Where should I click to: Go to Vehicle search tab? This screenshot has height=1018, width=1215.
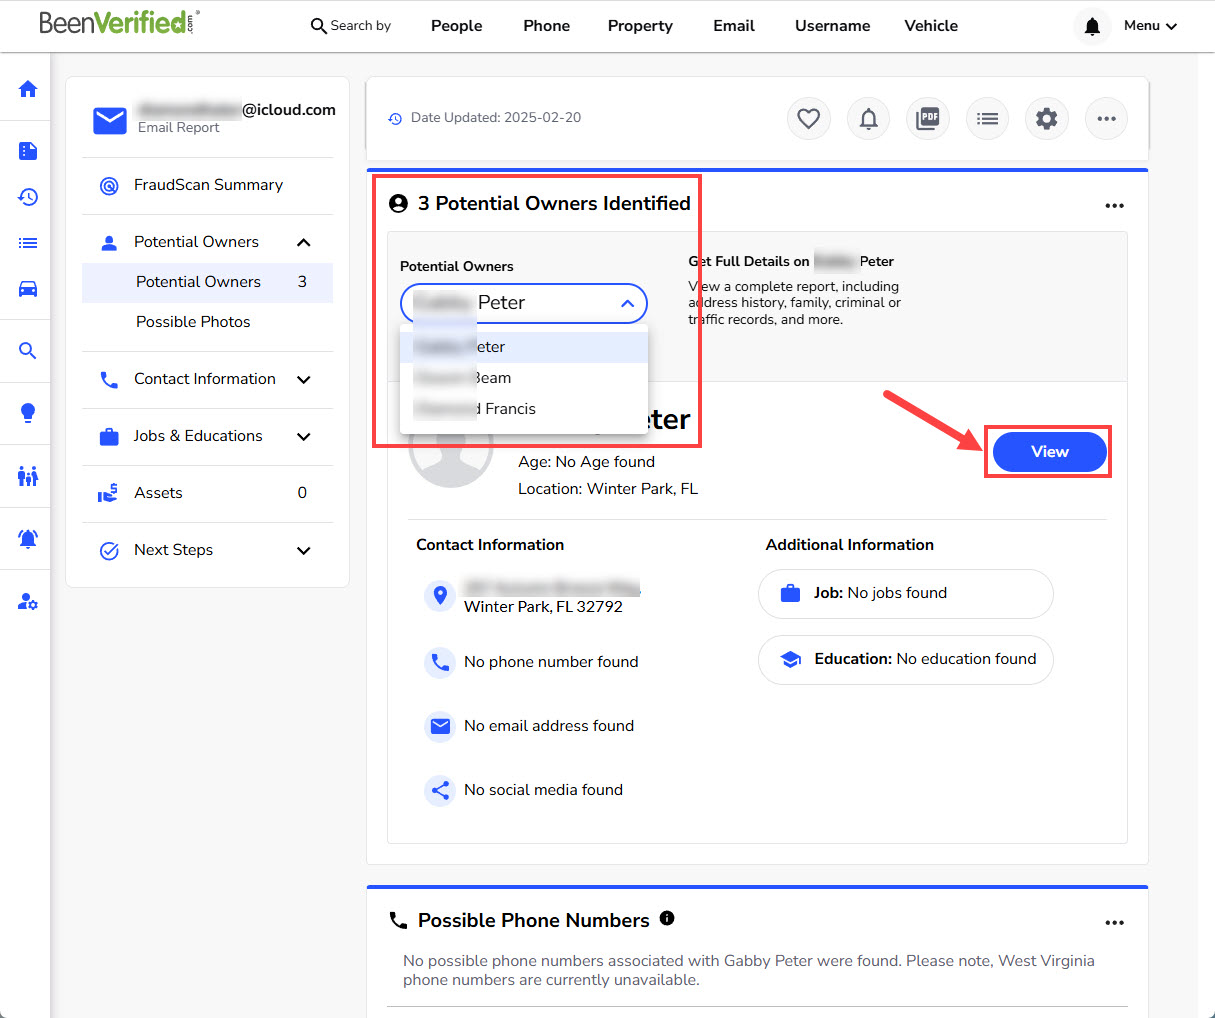click(x=931, y=26)
